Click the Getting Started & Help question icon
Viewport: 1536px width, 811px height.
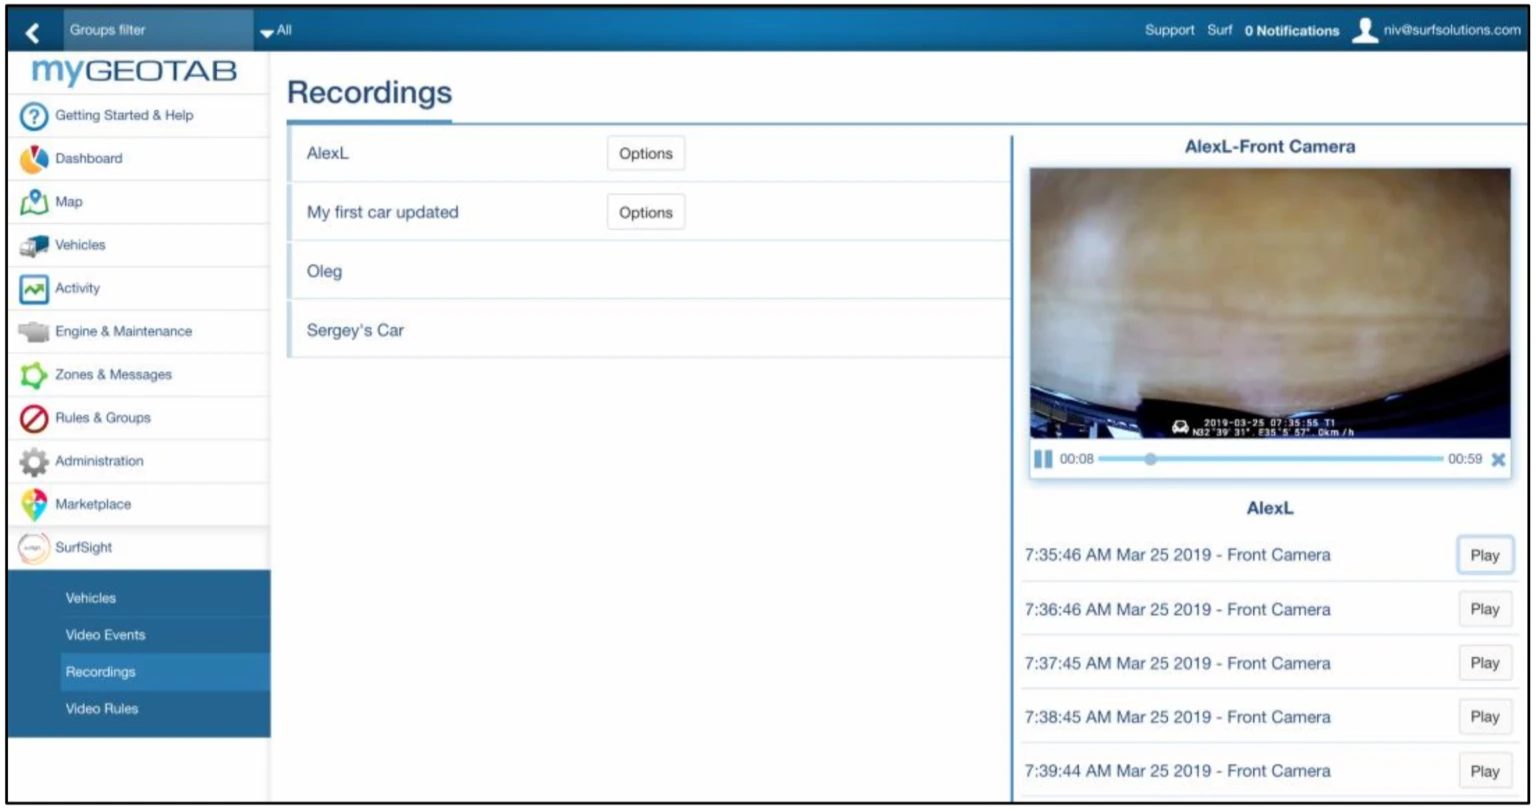34,116
